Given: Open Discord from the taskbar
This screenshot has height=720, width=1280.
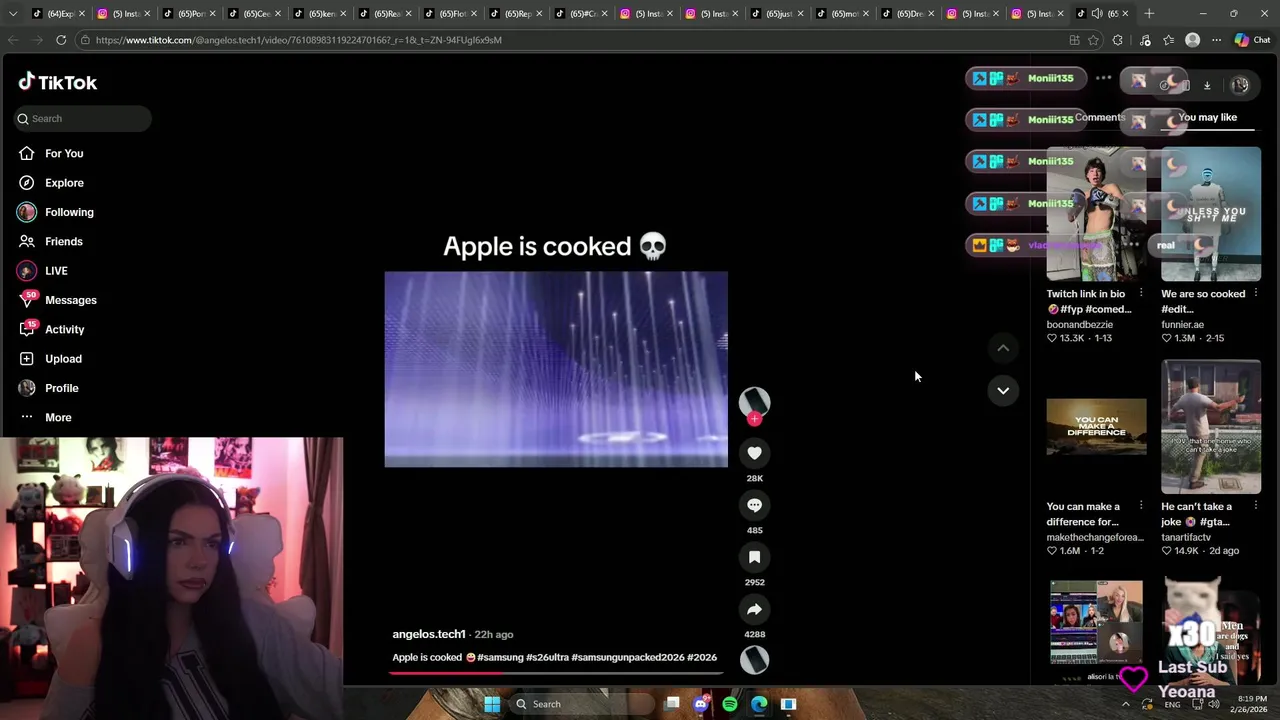Looking at the screenshot, I should pyautogui.click(x=701, y=704).
